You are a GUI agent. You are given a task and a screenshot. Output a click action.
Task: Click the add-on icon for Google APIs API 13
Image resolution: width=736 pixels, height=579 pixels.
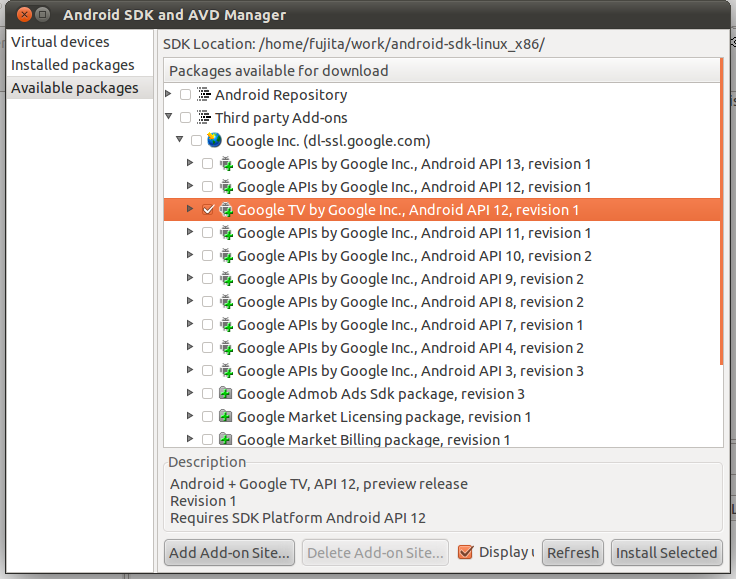point(226,163)
